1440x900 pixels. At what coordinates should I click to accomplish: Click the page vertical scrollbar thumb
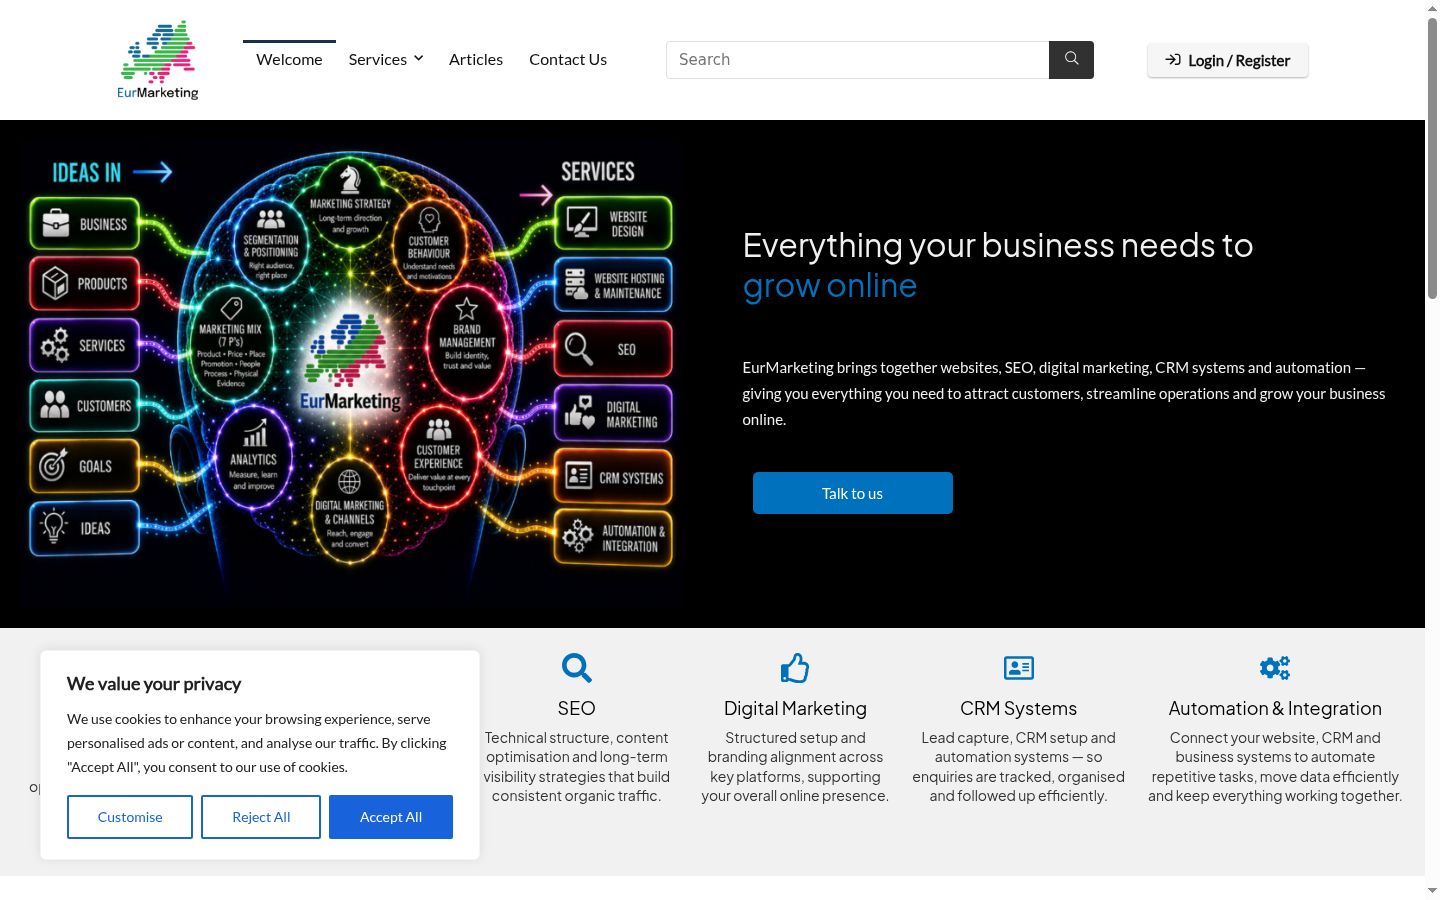coord(1432,160)
